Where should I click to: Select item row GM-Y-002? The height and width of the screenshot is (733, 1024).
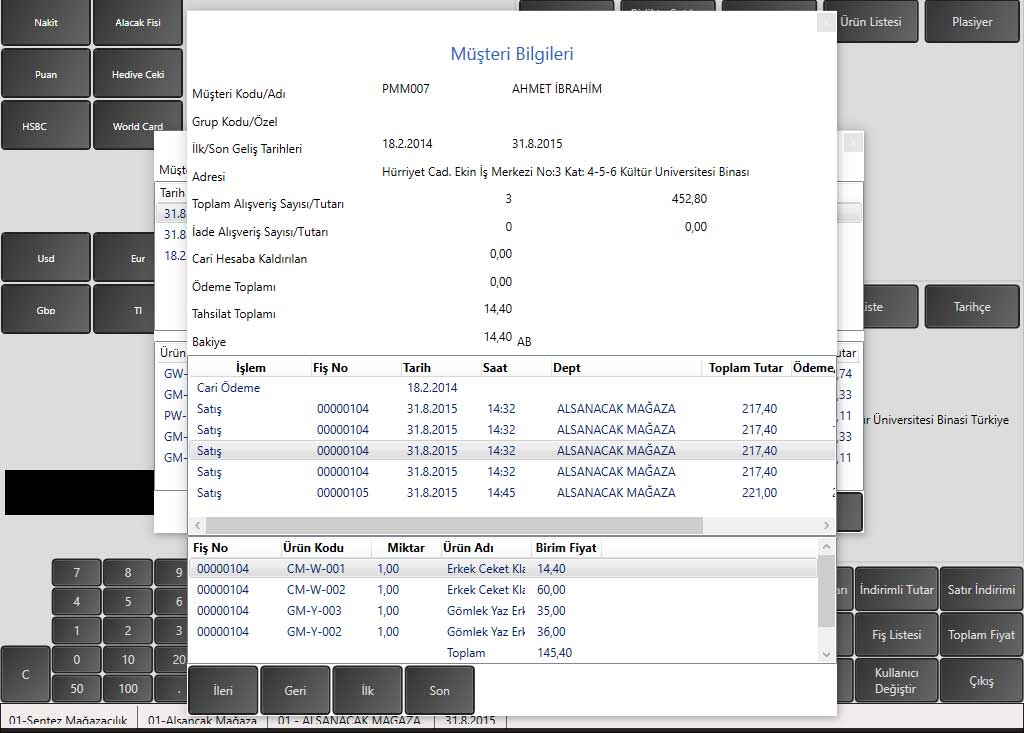tap(503, 631)
